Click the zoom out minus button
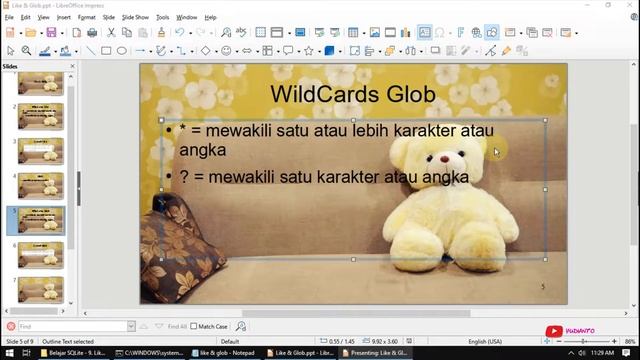Viewport: 640px width, 360px height. pos(559,341)
